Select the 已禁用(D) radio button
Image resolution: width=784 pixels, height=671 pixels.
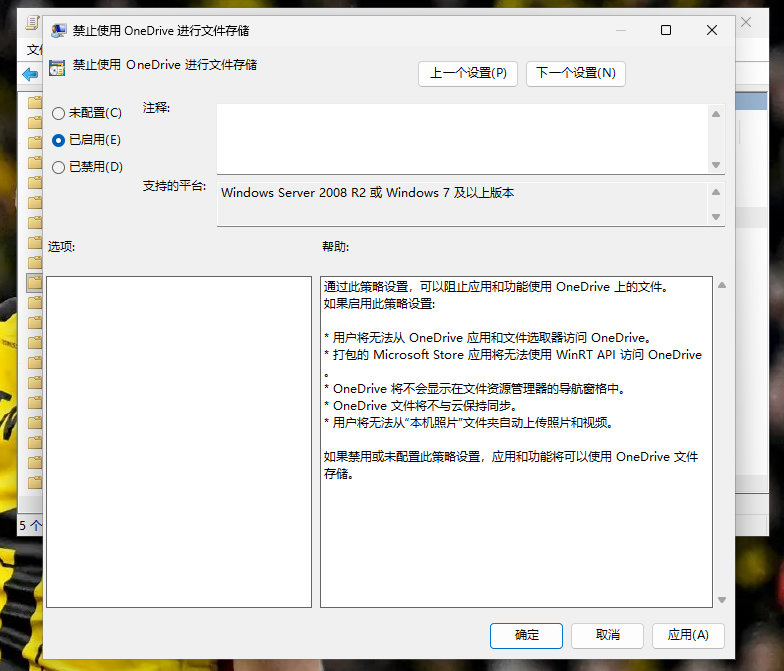pos(87,167)
